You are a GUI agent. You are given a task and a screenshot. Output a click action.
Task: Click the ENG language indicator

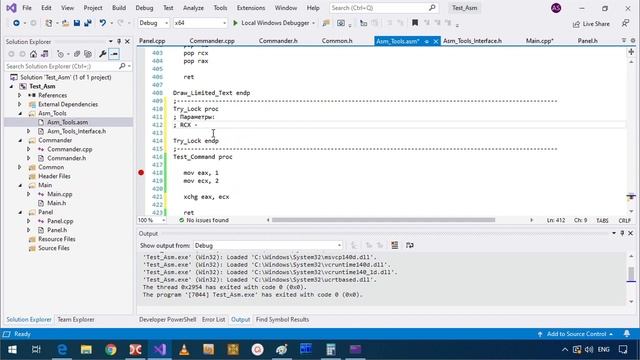tap(603, 349)
